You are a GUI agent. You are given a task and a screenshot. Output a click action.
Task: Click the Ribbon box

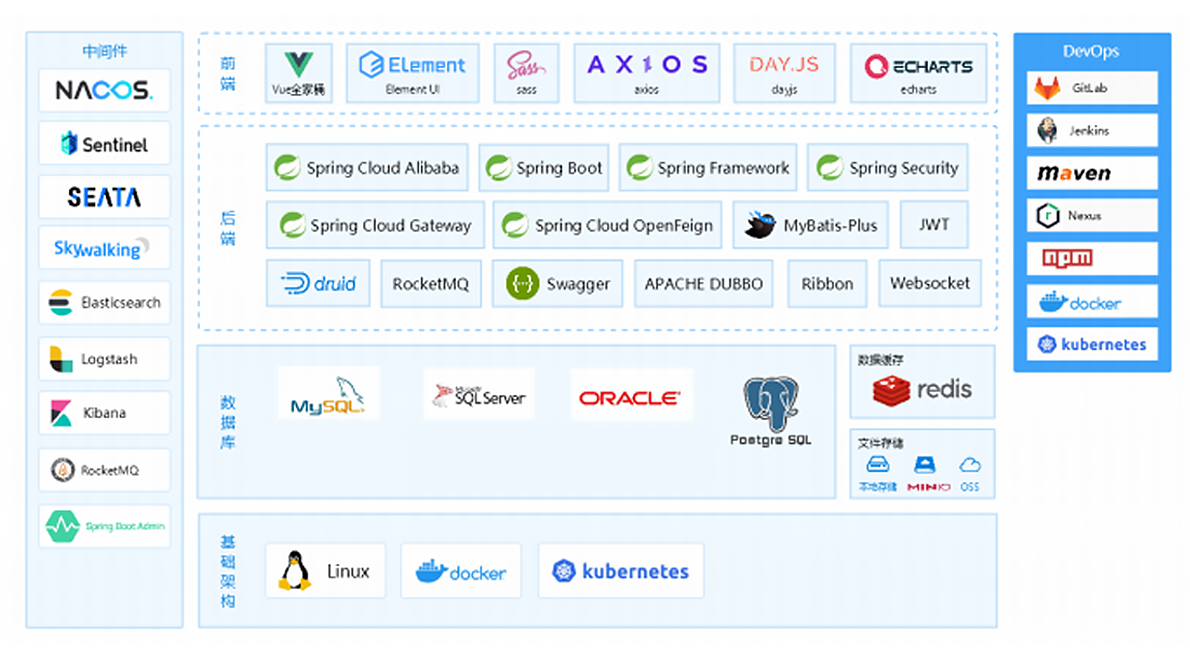pos(827,283)
